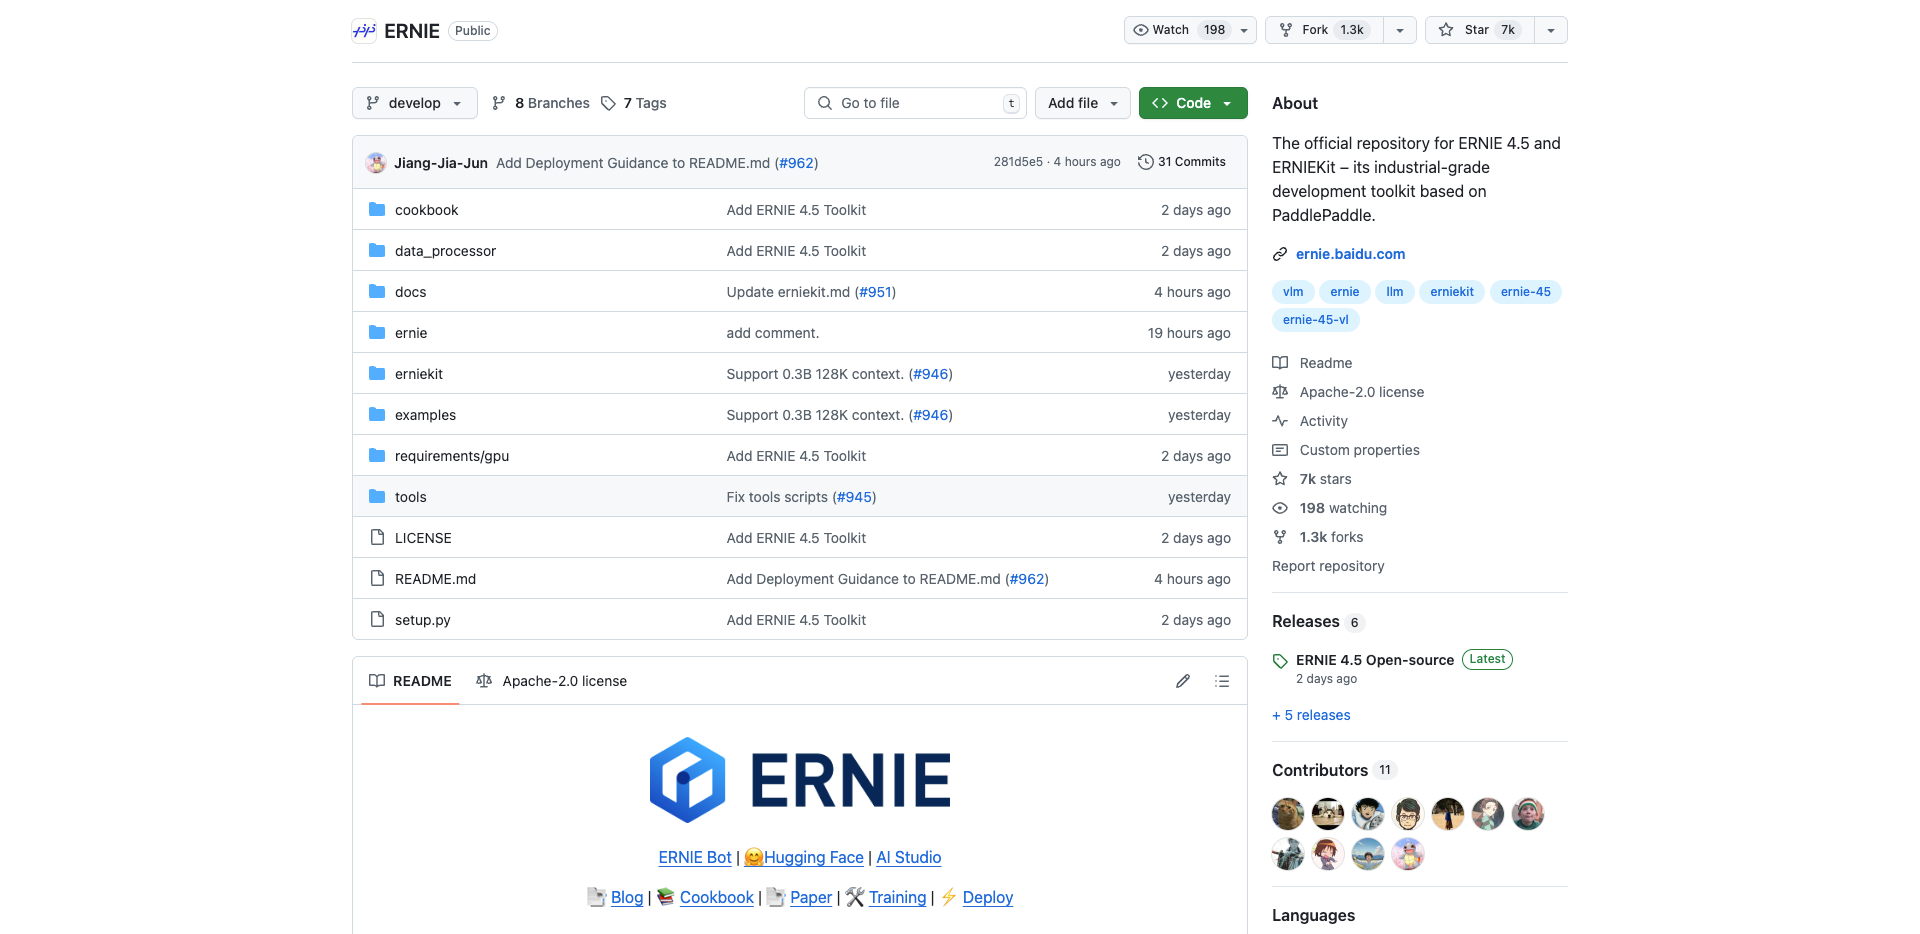Click Report repository link
The width and height of the screenshot is (1920, 934).
coord(1328,566)
